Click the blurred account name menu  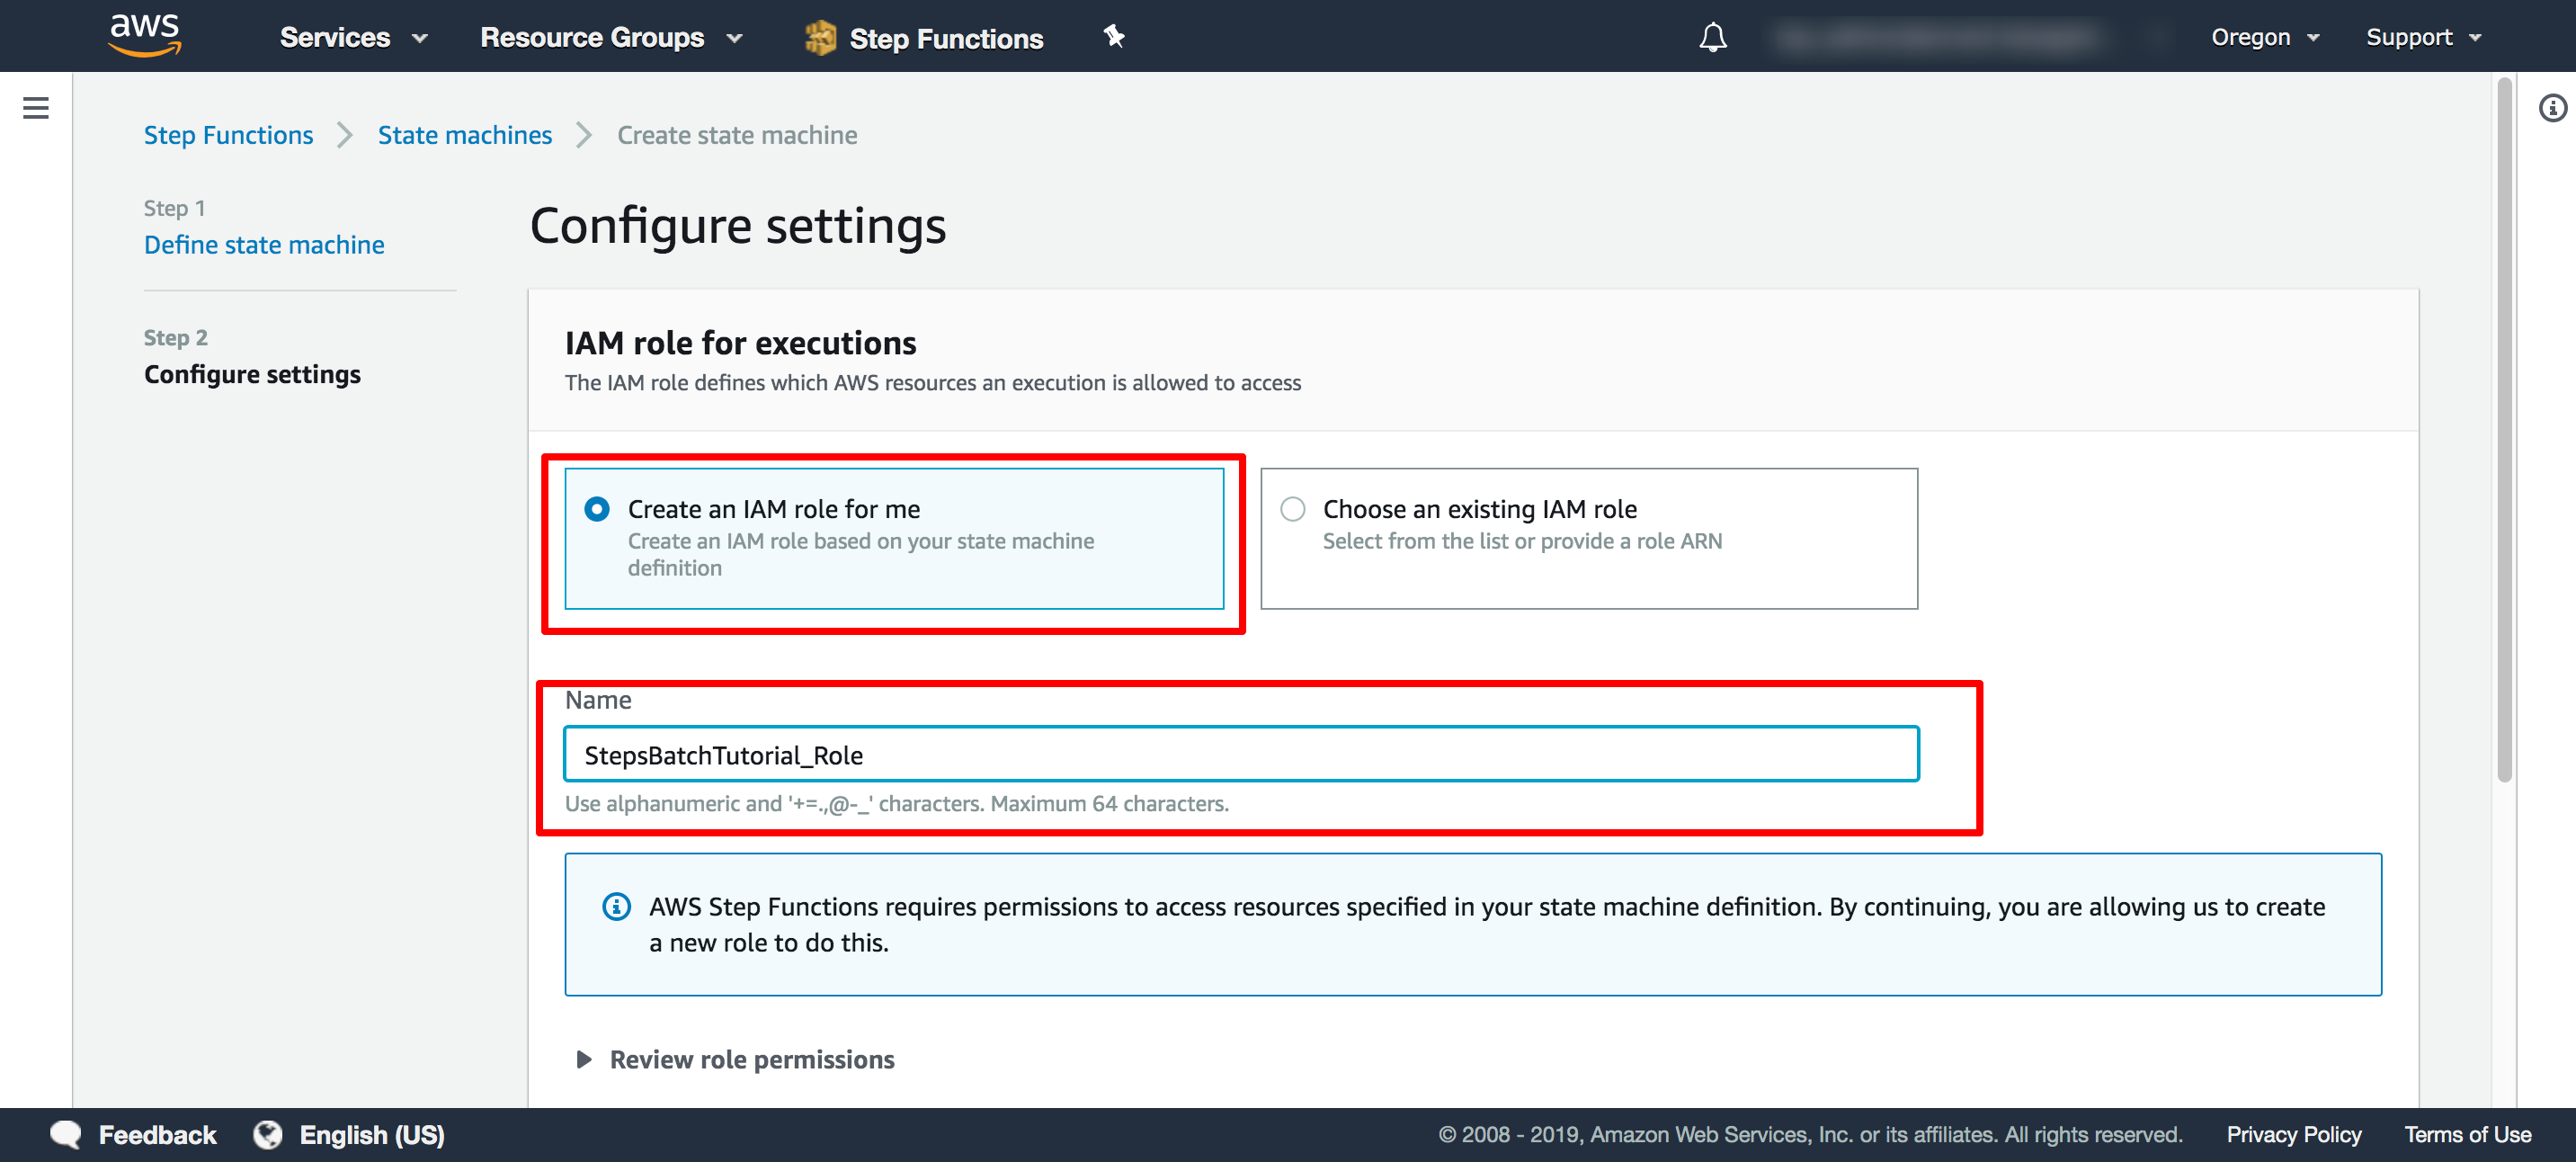click(x=1966, y=38)
